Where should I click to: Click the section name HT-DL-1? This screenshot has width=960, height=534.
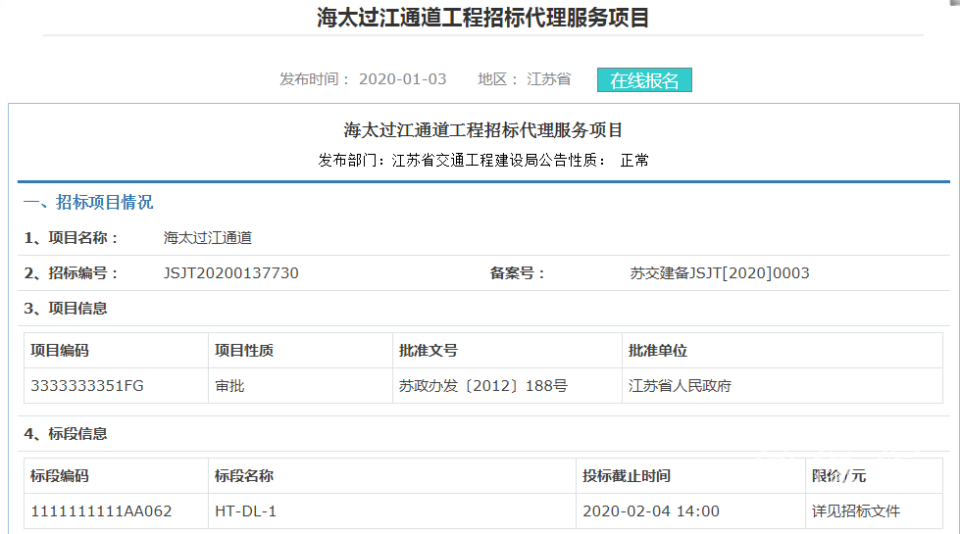click(245, 511)
